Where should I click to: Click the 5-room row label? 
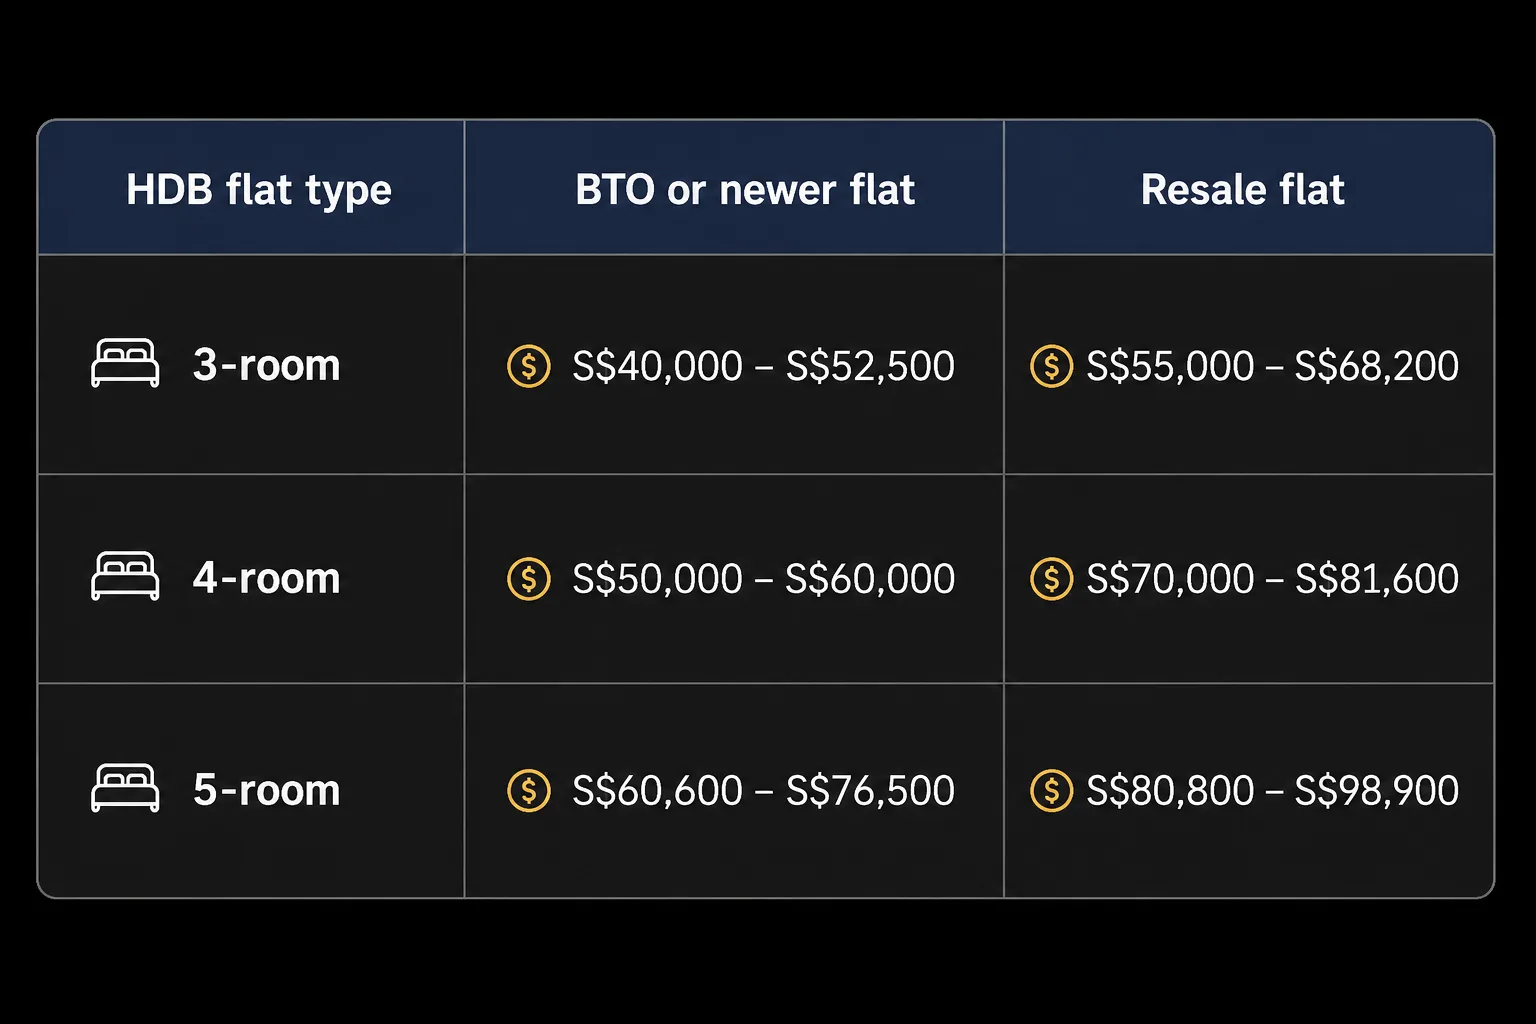[267, 791]
